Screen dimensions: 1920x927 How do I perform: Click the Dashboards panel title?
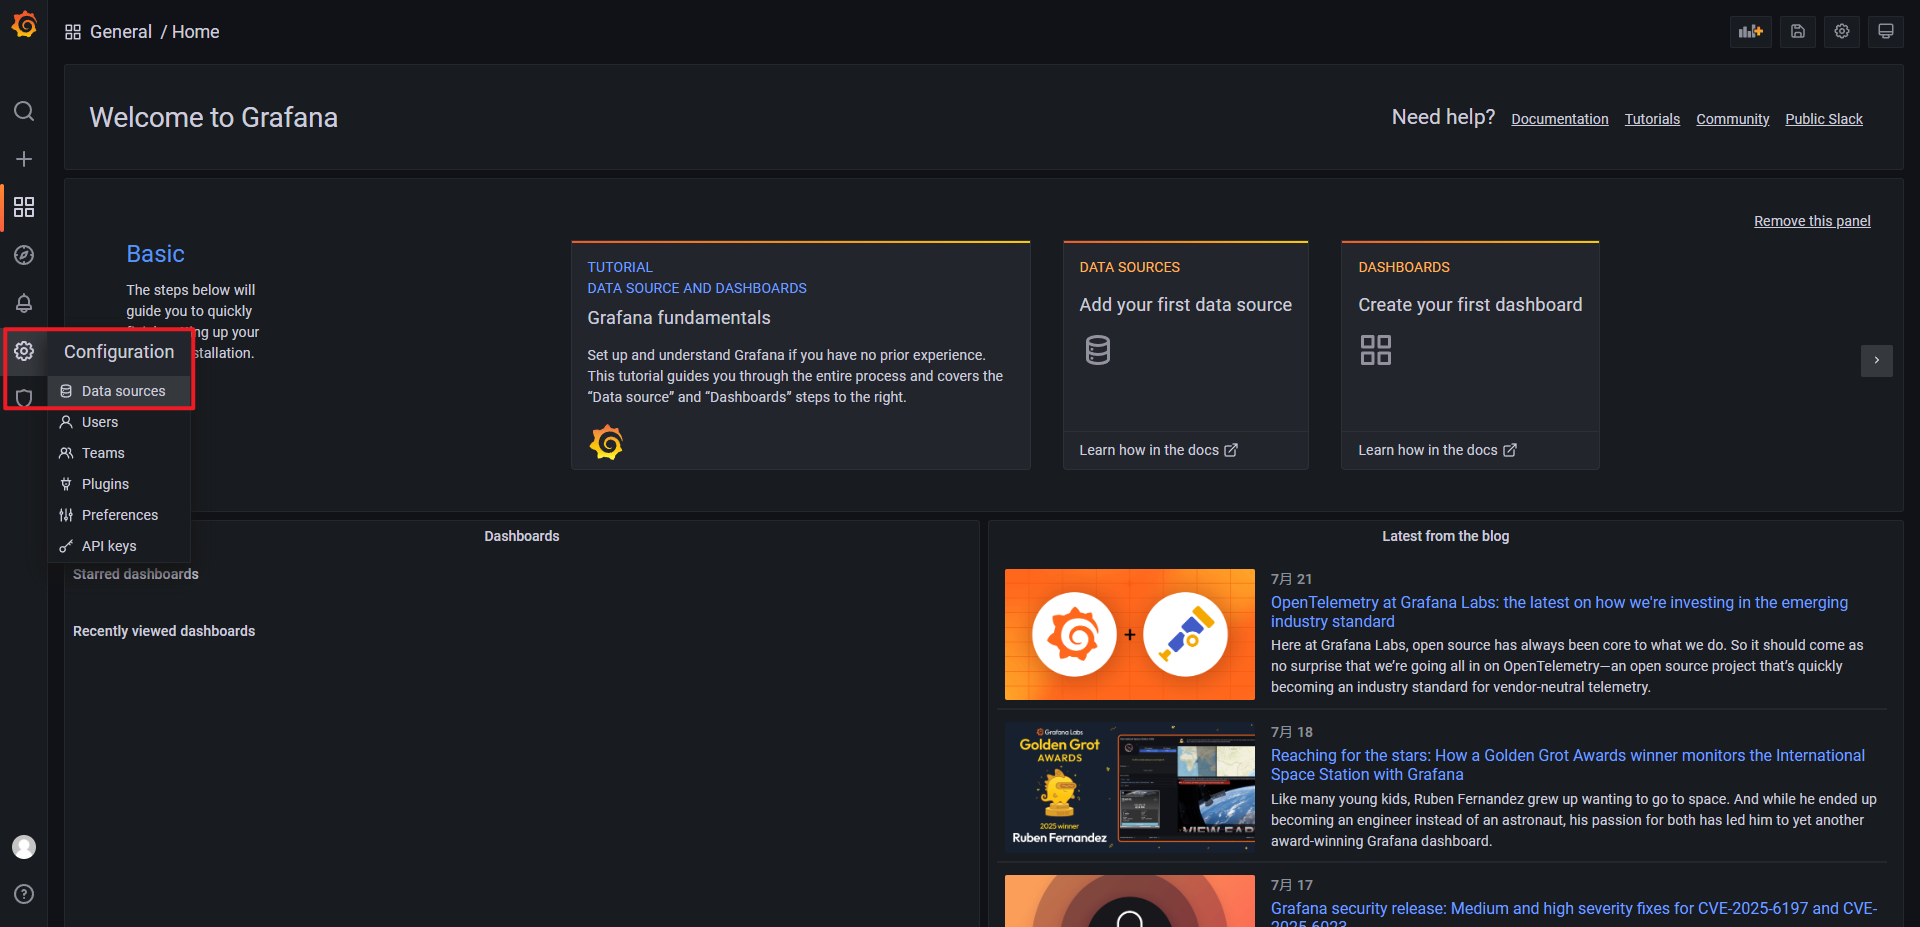(x=522, y=536)
